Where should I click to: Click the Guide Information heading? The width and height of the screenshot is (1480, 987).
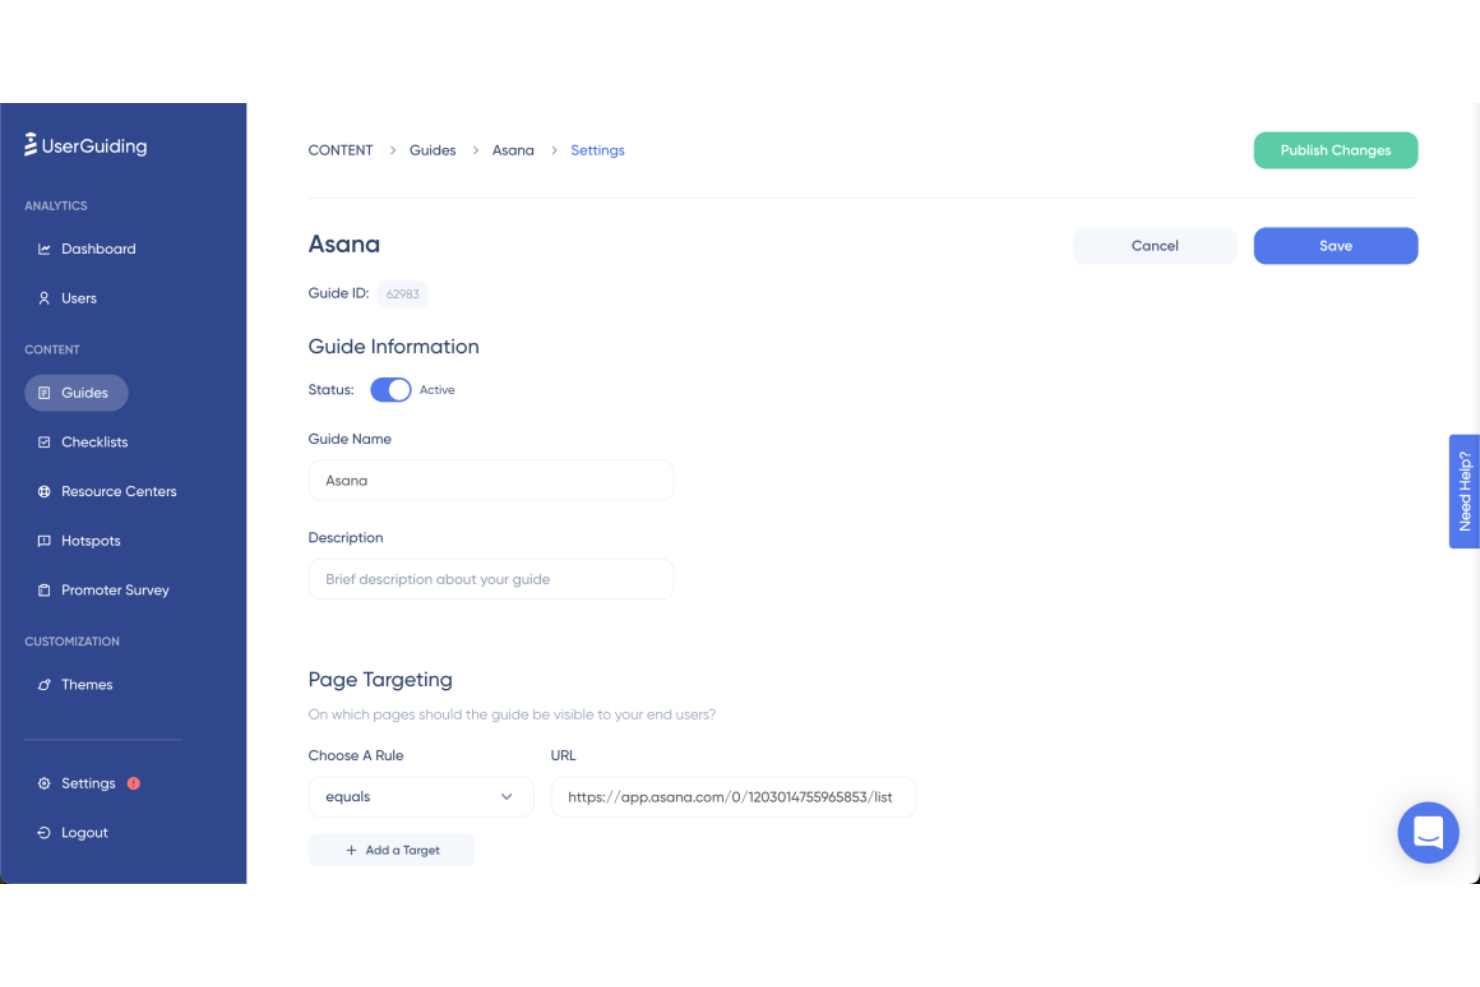393,347
